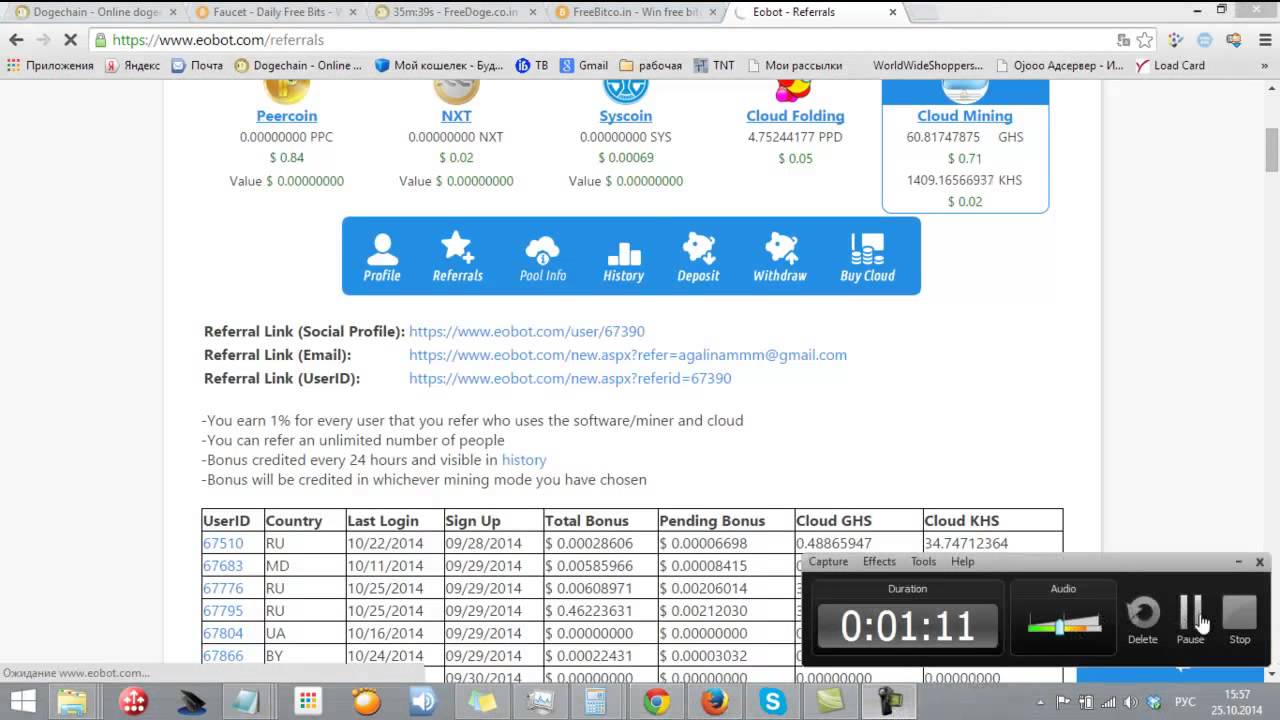This screenshot has height=720, width=1280.
Task: Open the Referrals icon in blue toolbar
Action: click(457, 257)
